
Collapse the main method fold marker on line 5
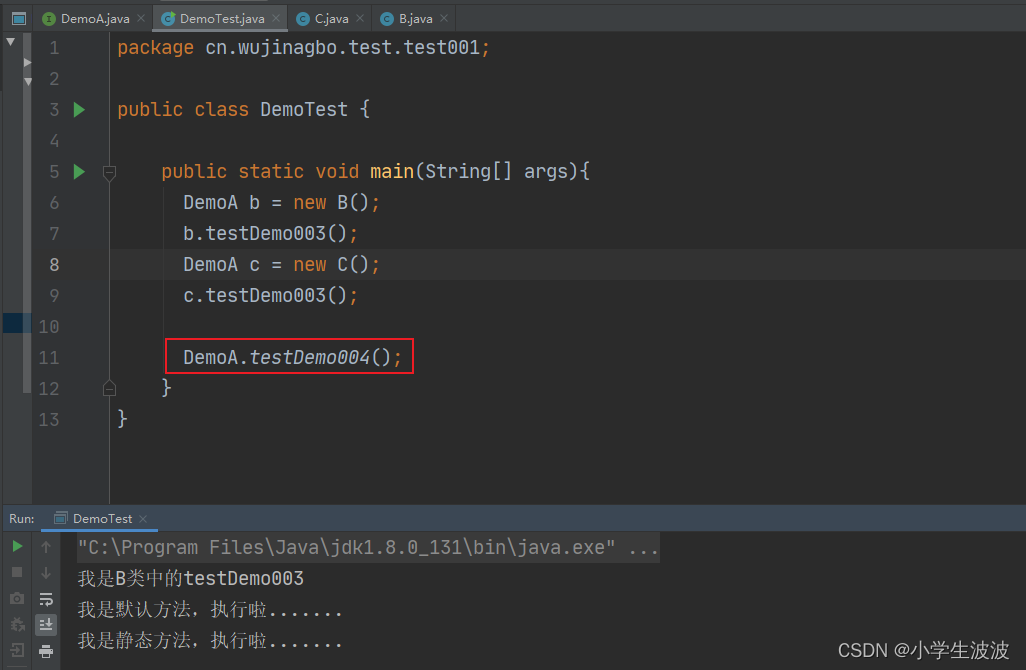click(109, 172)
